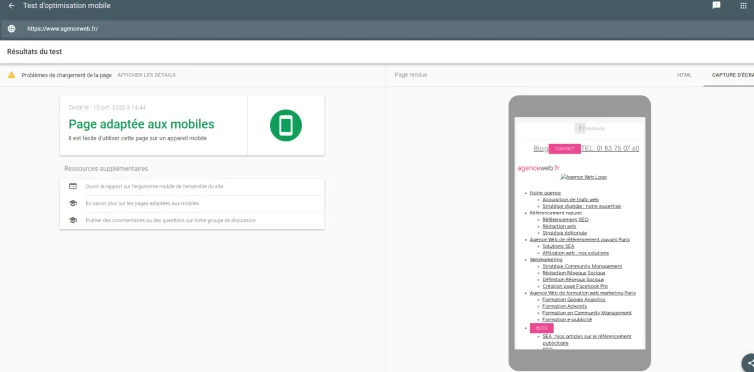
Task: Click Stratégie Community Management in the preview
Action: coord(582,266)
